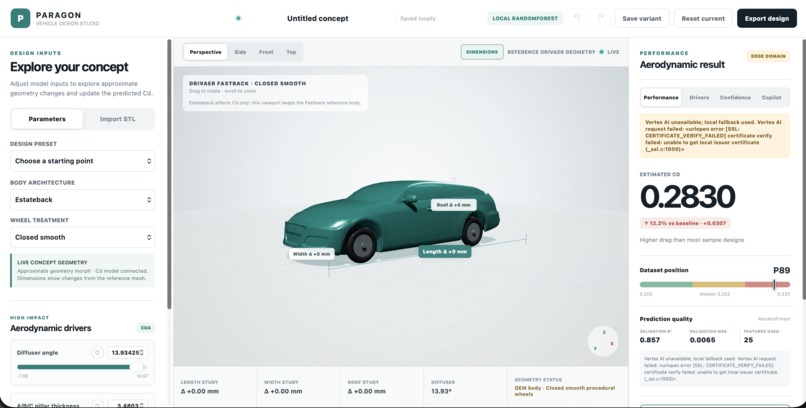The image size is (806, 408).
Task: Undo the last change
Action: click(x=577, y=18)
